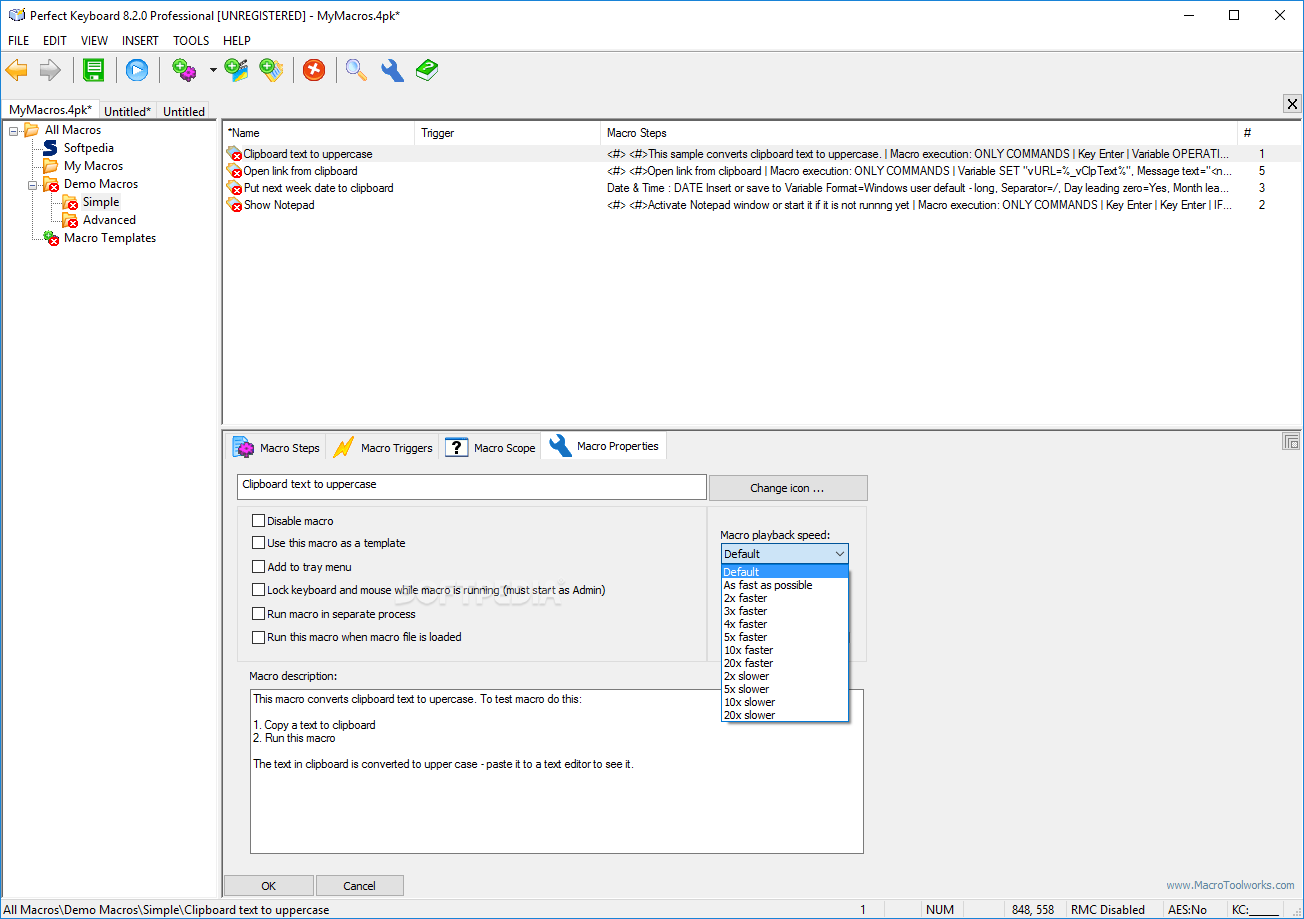Check Run this macro when file loaded
The height and width of the screenshot is (919, 1304).
(259, 637)
